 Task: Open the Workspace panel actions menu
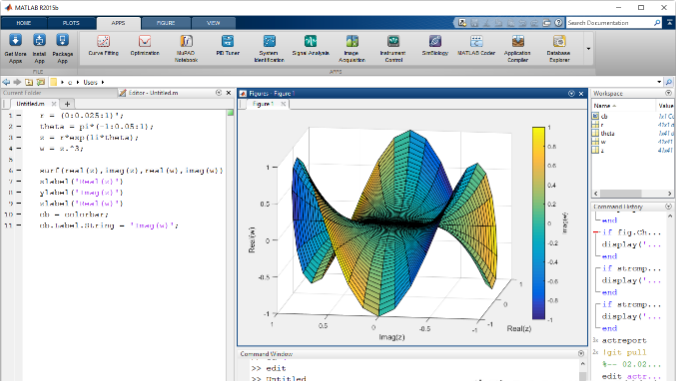point(668,93)
